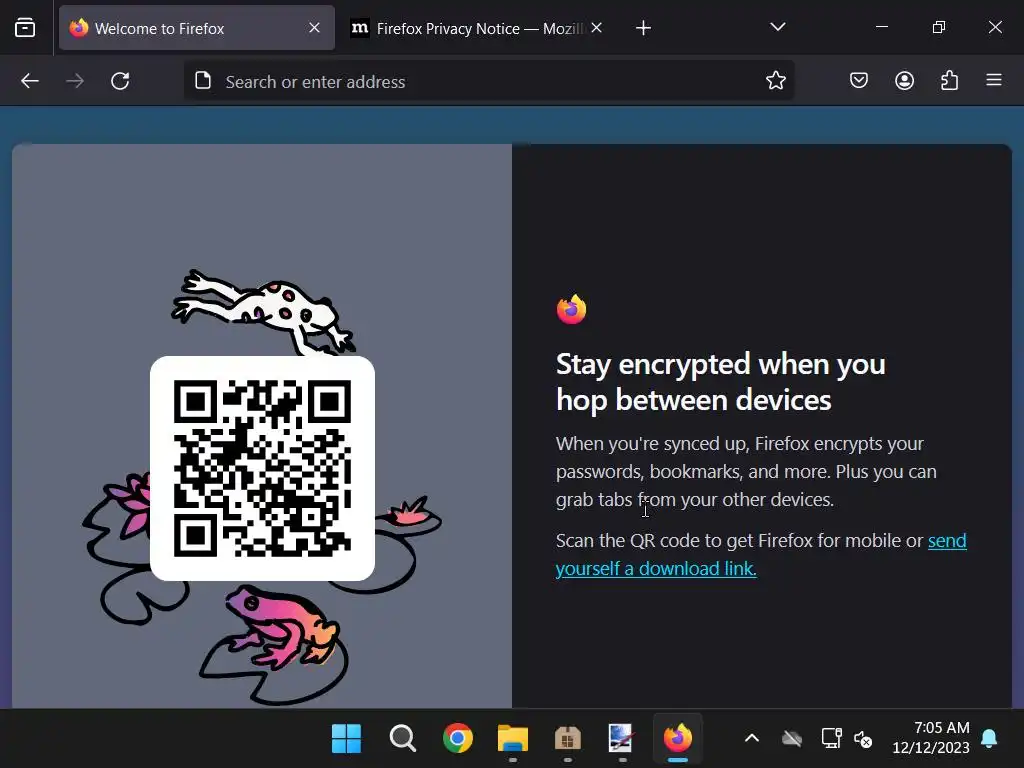The image size is (1024, 768).
Task: Reload the current page
Action: pyautogui.click(x=120, y=81)
